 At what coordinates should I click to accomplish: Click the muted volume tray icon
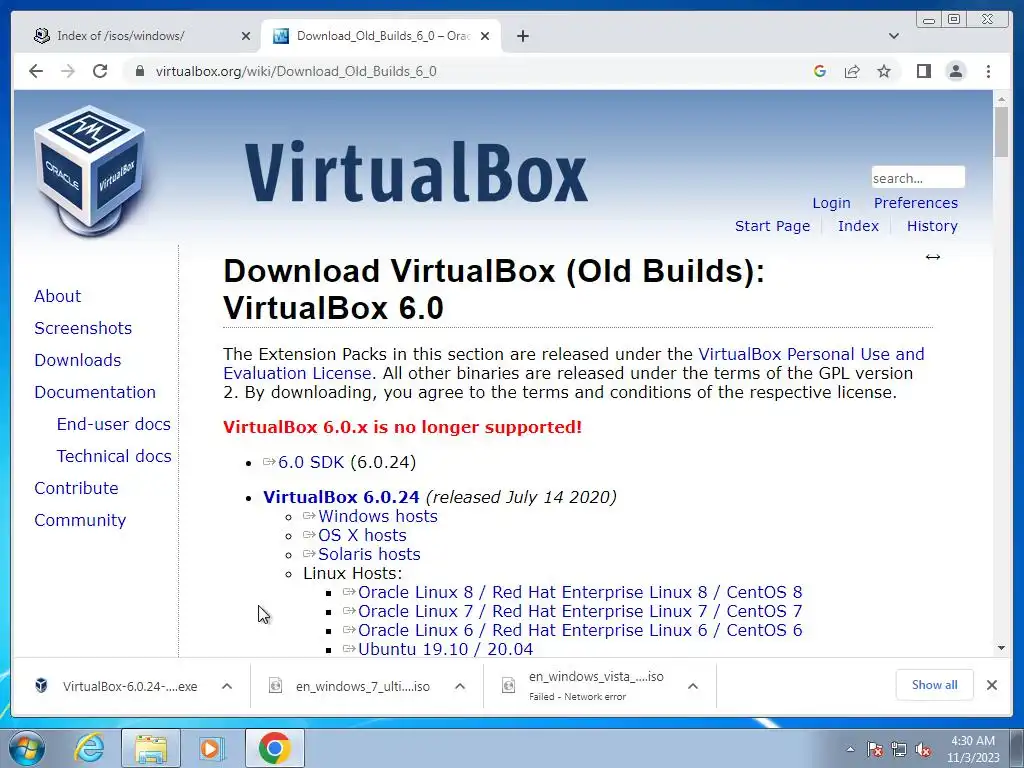[x=923, y=750]
